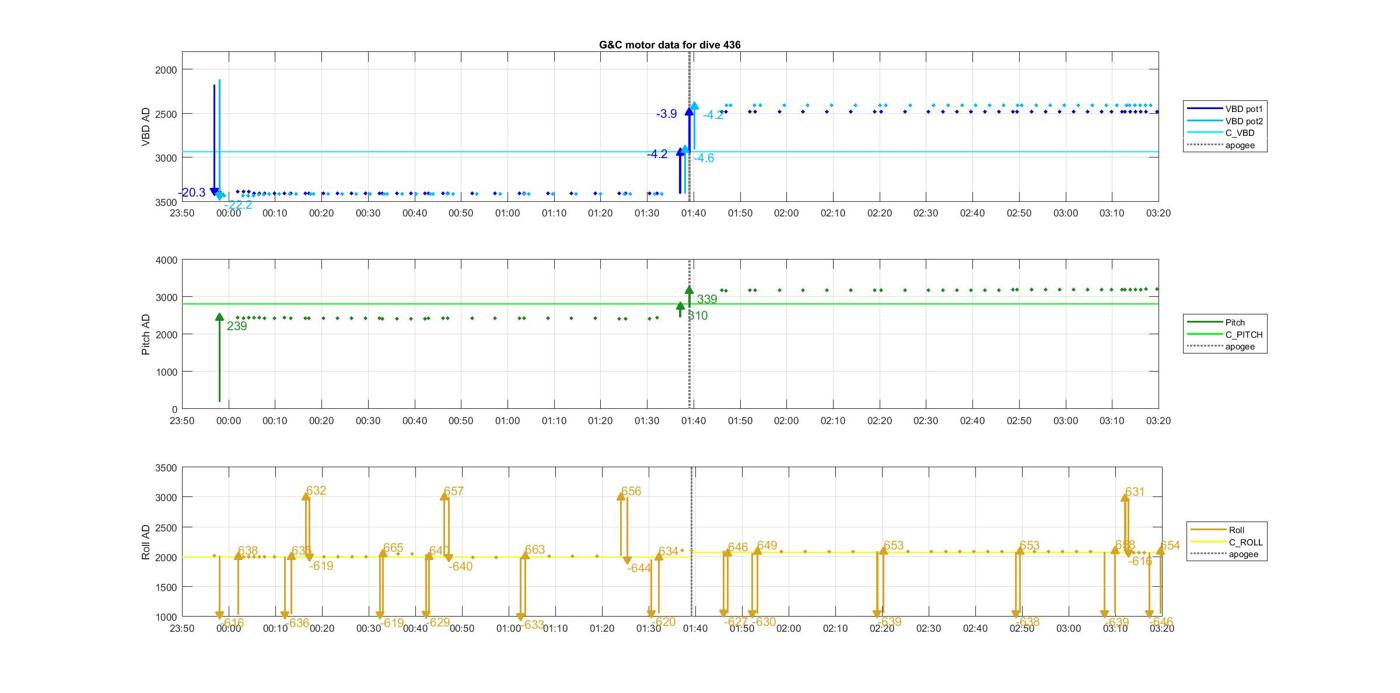This screenshot has height=693, width=1400.
Task: Click the title 'G&C motor data for dive 436'
Action: click(x=669, y=45)
